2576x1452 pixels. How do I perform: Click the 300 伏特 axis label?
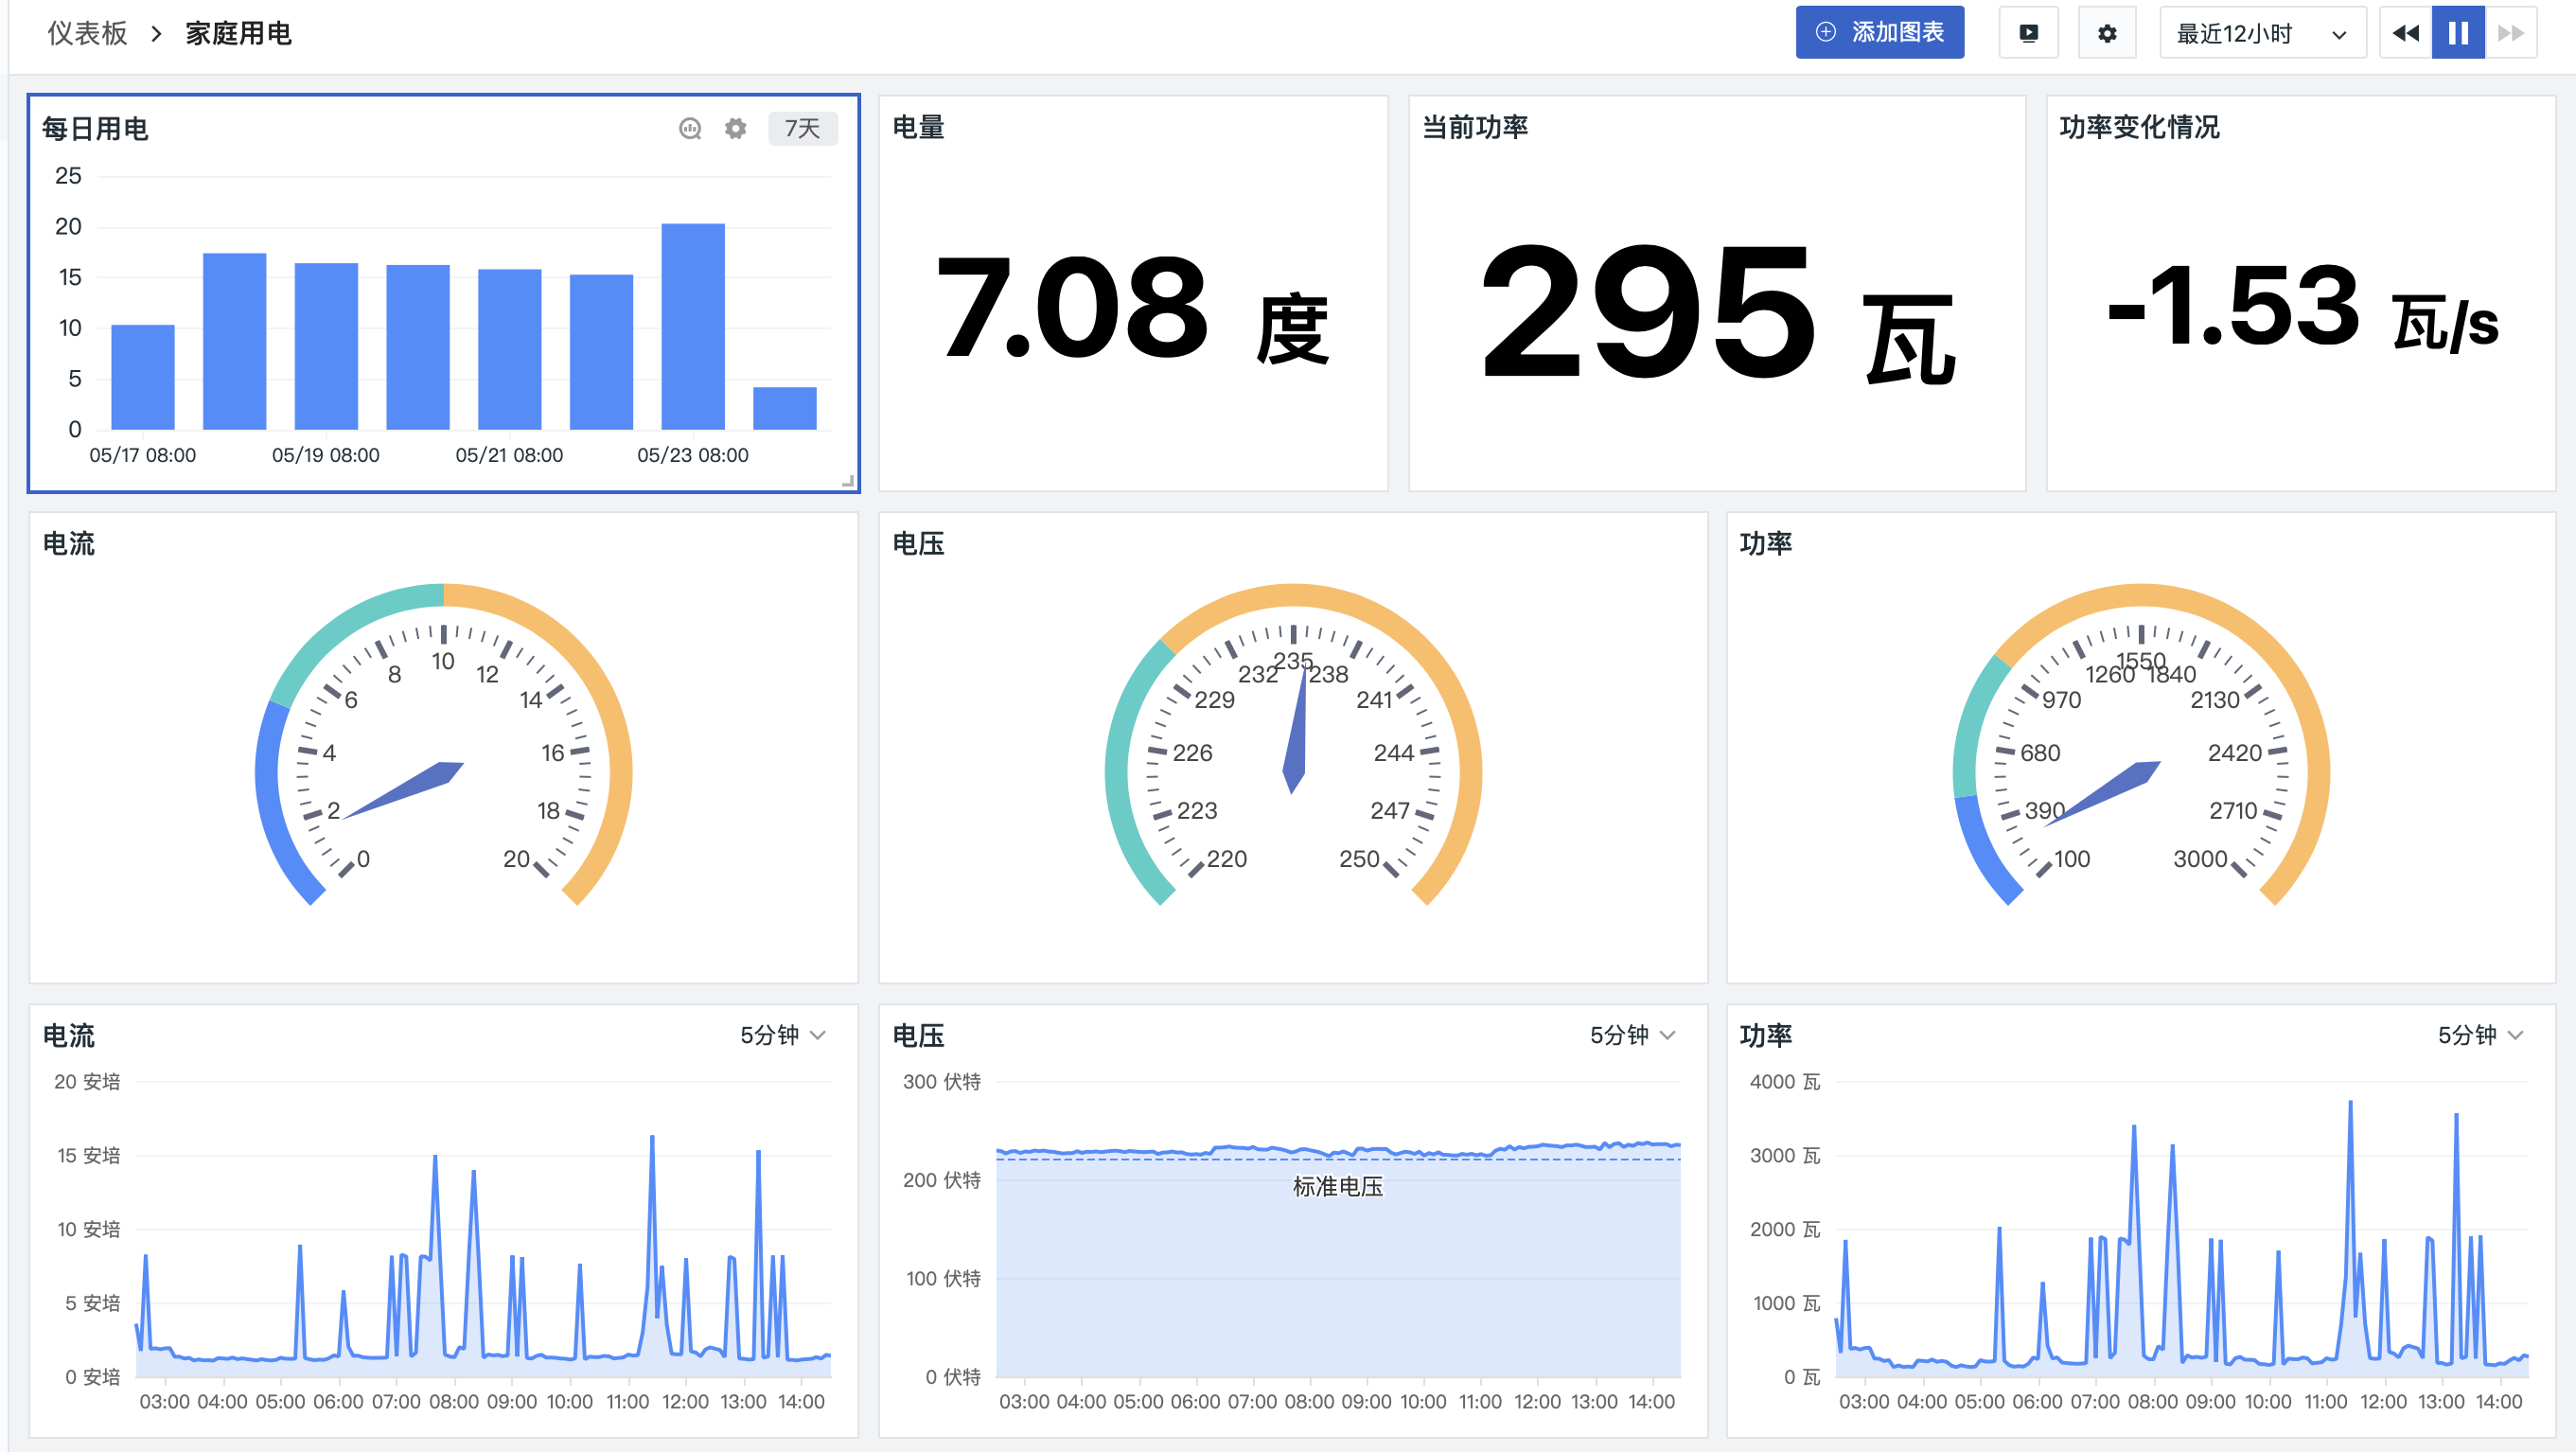click(x=942, y=1081)
